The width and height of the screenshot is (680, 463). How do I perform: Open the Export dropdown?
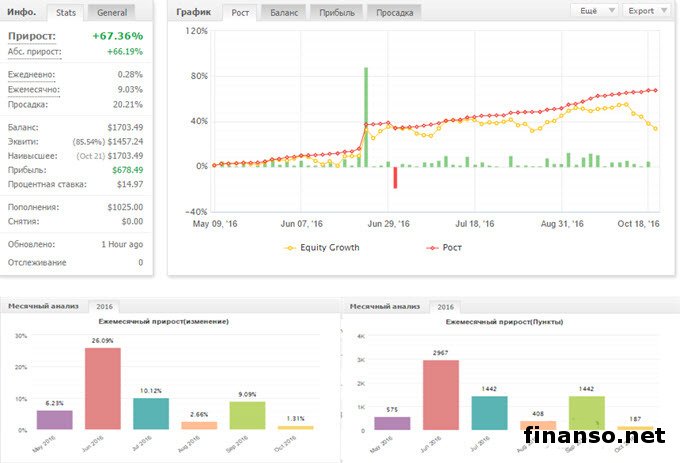(645, 10)
